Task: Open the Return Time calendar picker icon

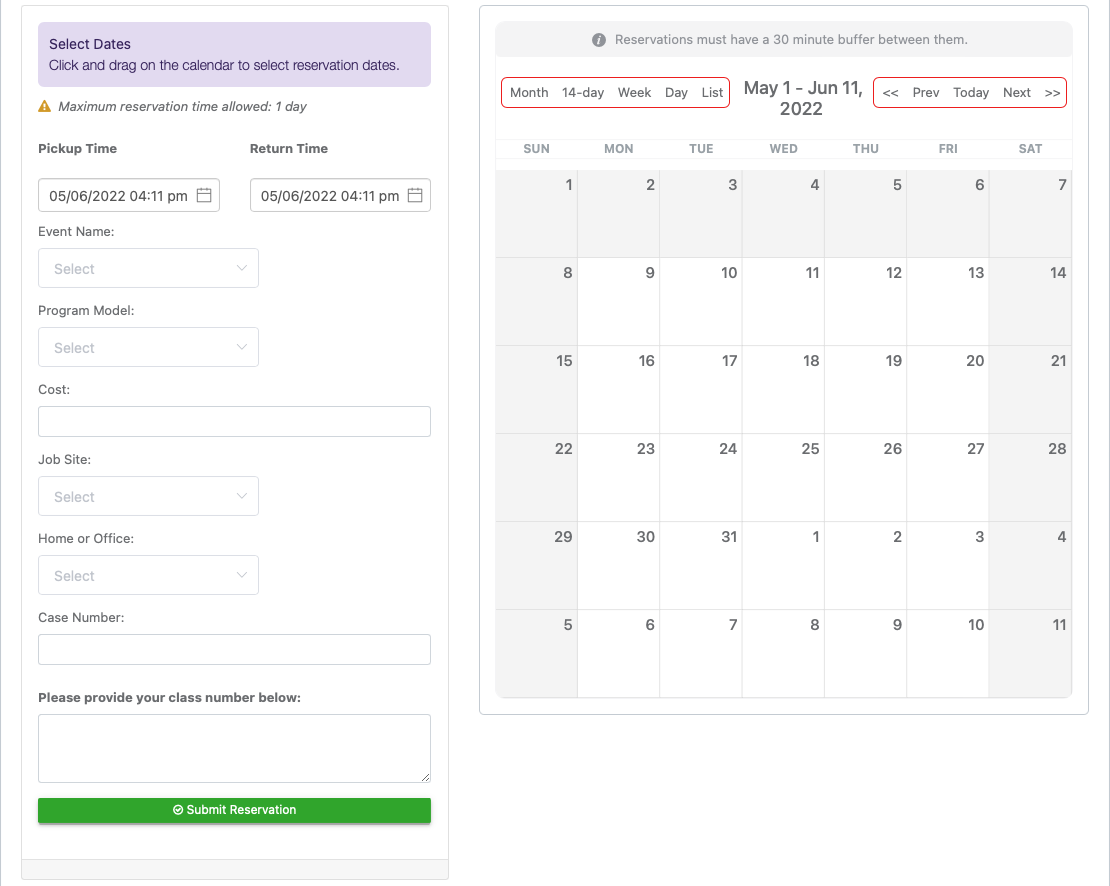Action: (414, 195)
